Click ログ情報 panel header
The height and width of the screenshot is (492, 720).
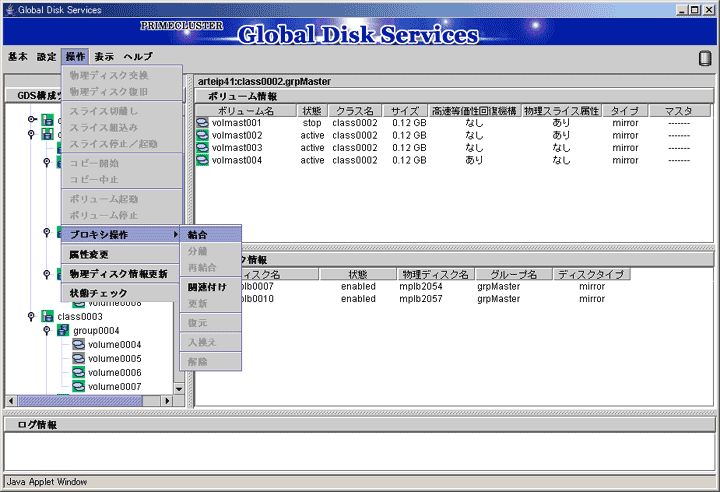360,425
